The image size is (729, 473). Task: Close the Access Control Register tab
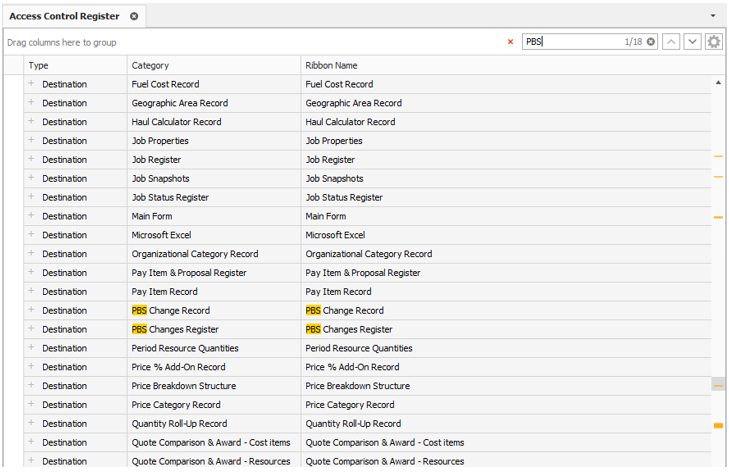tap(134, 16)
